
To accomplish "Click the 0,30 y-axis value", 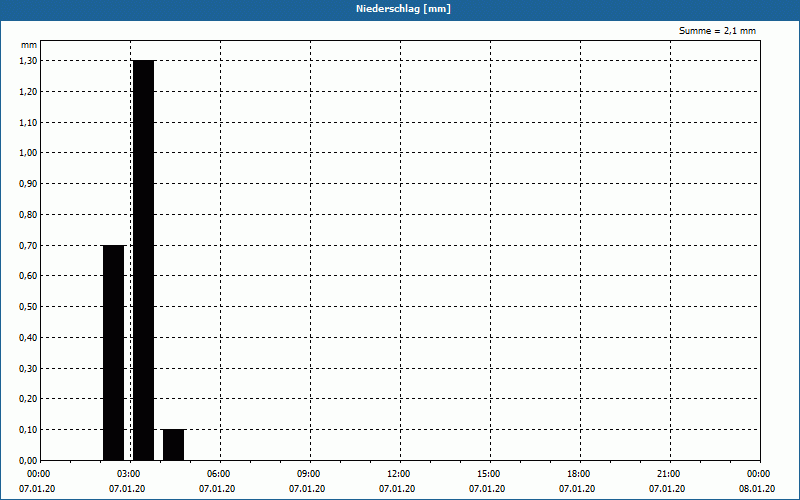I will click(28, 368).
